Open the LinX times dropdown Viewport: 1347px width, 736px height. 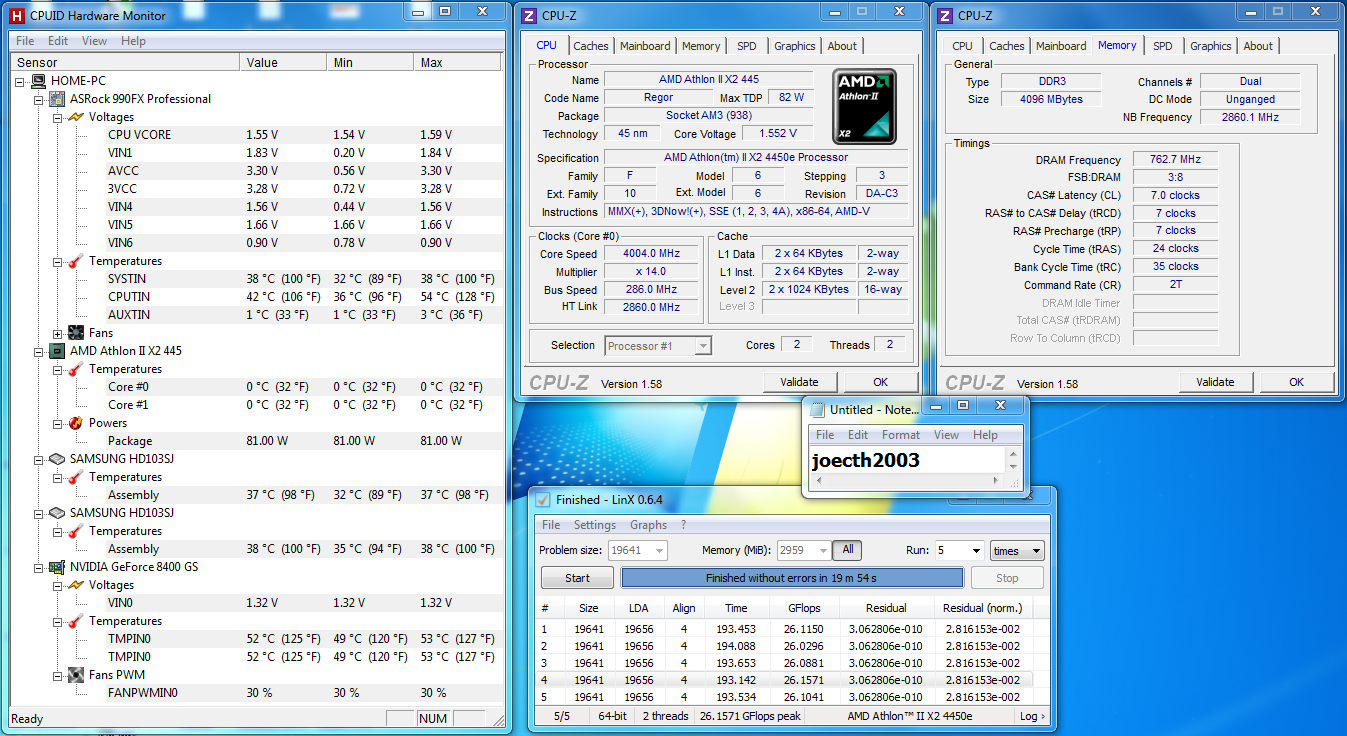(x=1036, y=551)
